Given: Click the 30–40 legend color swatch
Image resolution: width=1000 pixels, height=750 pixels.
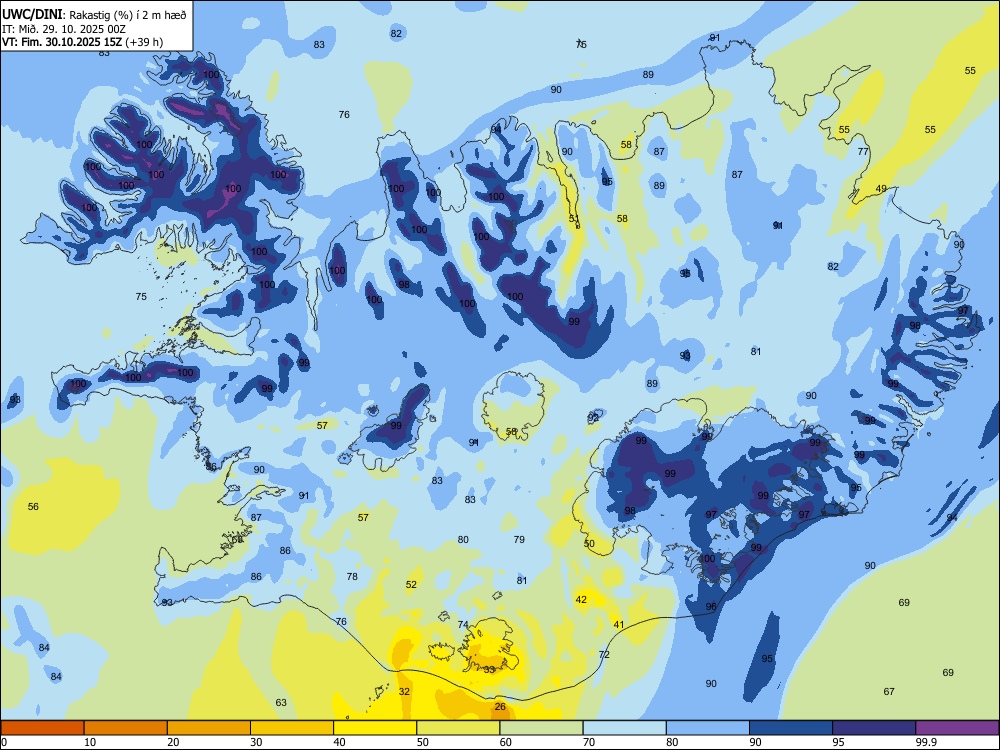Looking at the screenshot, I should coord(292,728).
